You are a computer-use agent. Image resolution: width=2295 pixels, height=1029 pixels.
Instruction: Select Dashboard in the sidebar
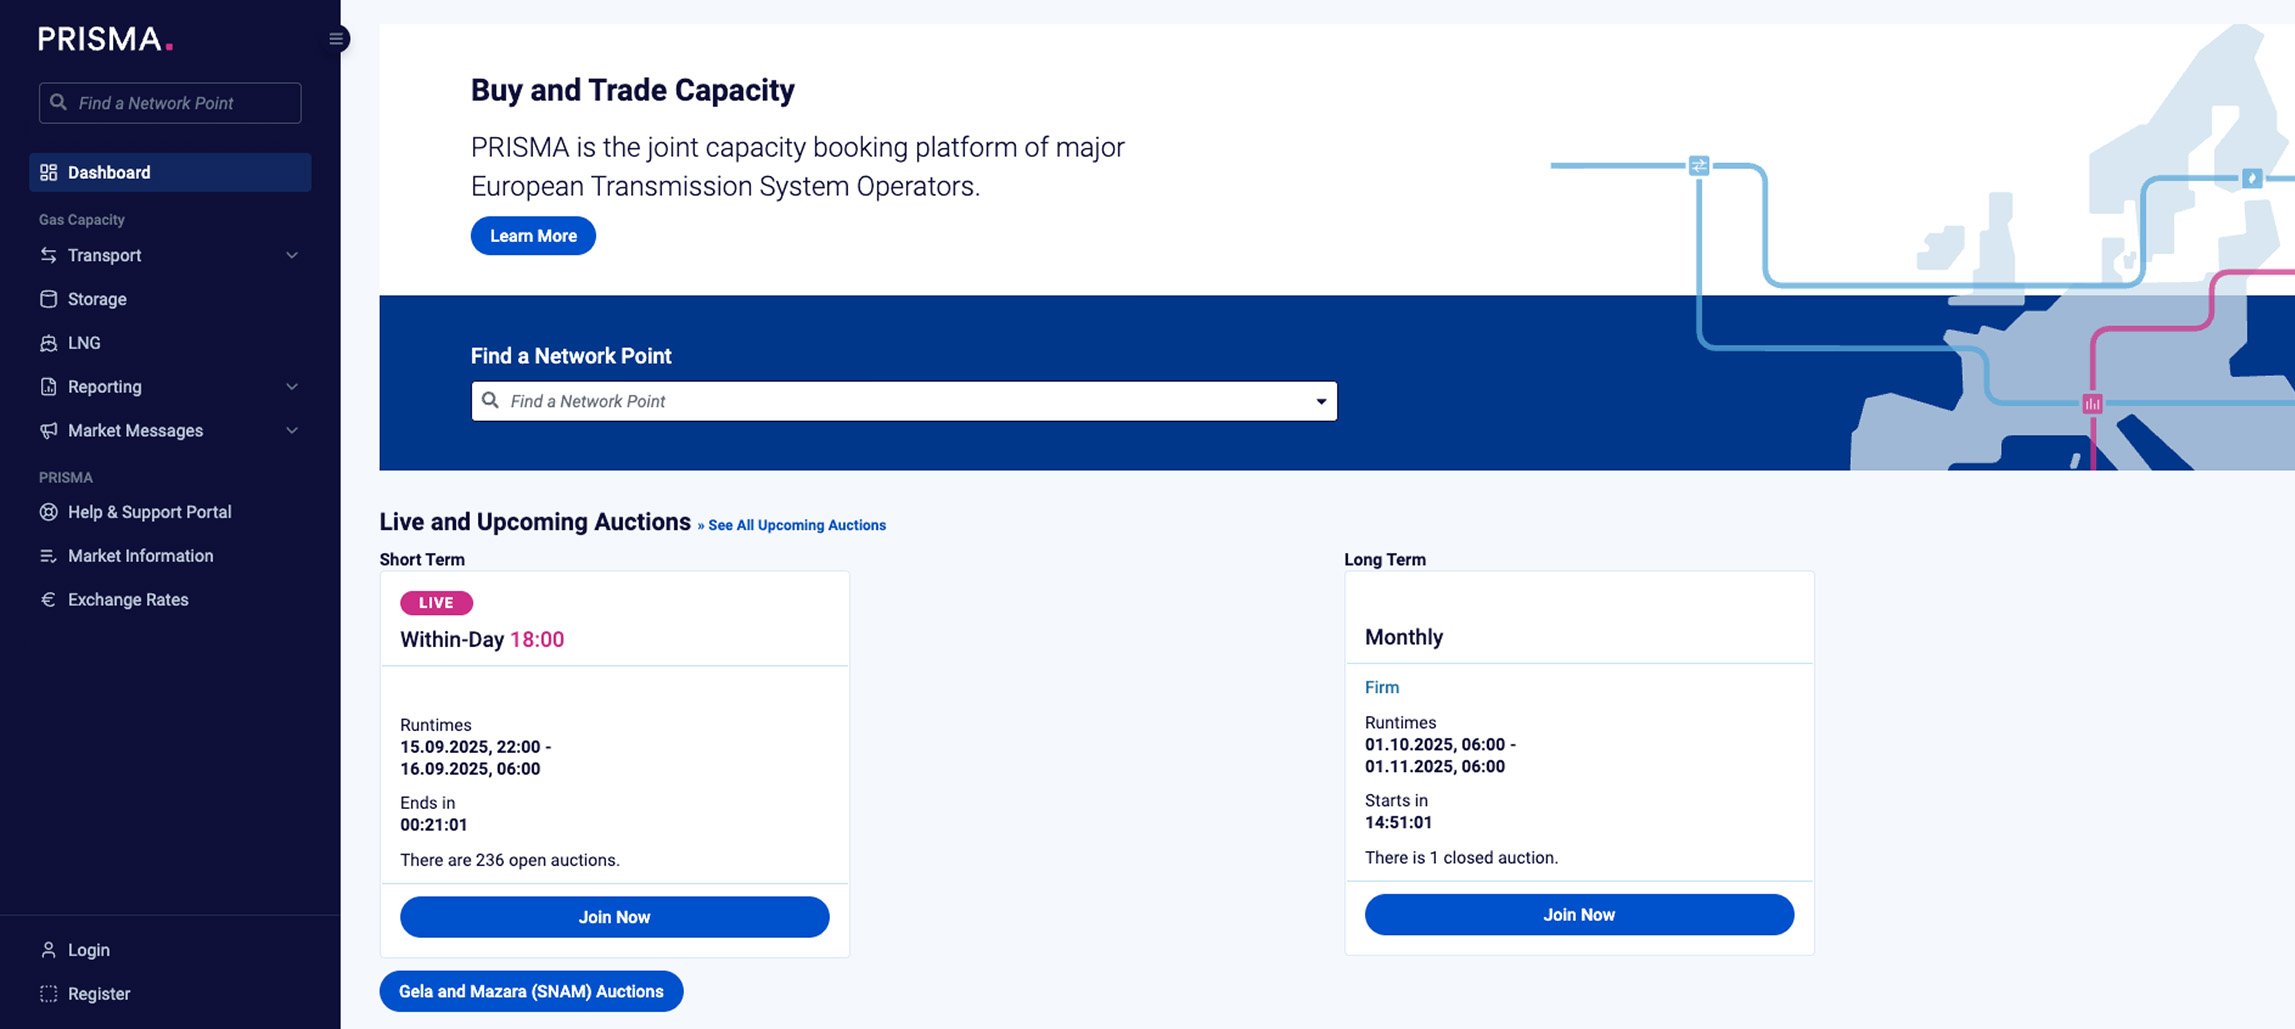coord(170,172)
